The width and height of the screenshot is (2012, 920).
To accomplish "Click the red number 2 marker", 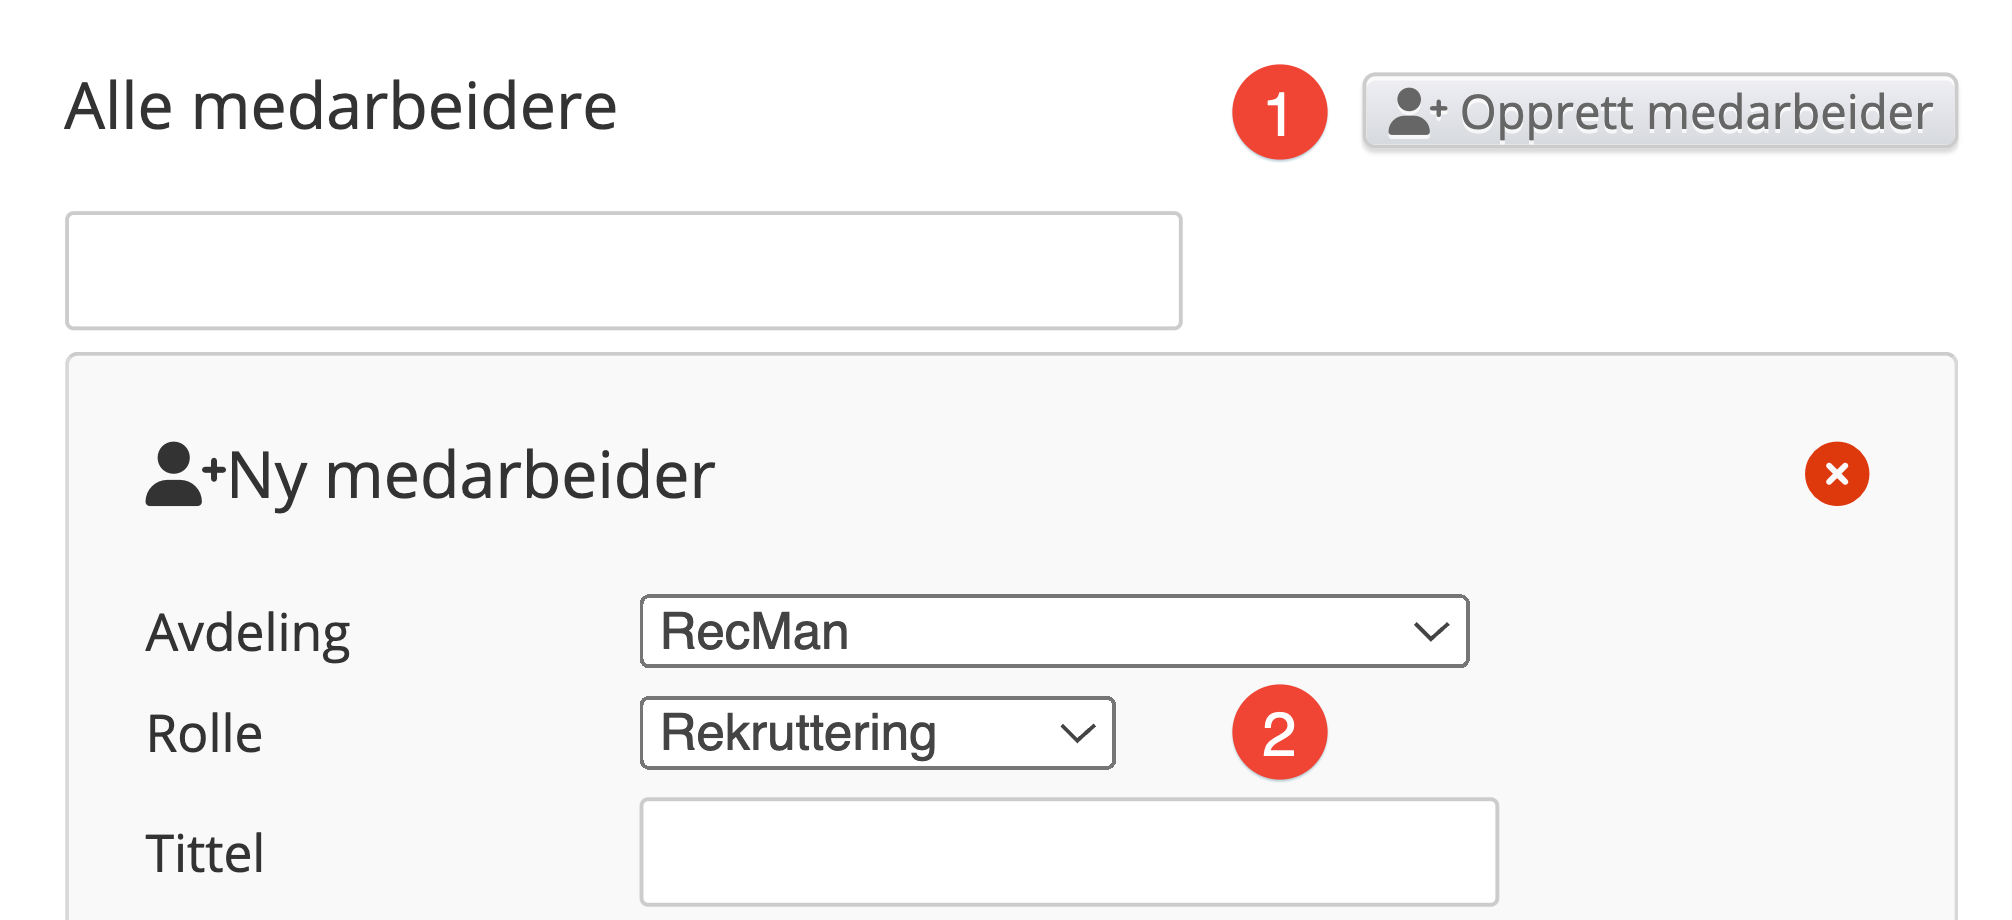I will point(1279,732).
